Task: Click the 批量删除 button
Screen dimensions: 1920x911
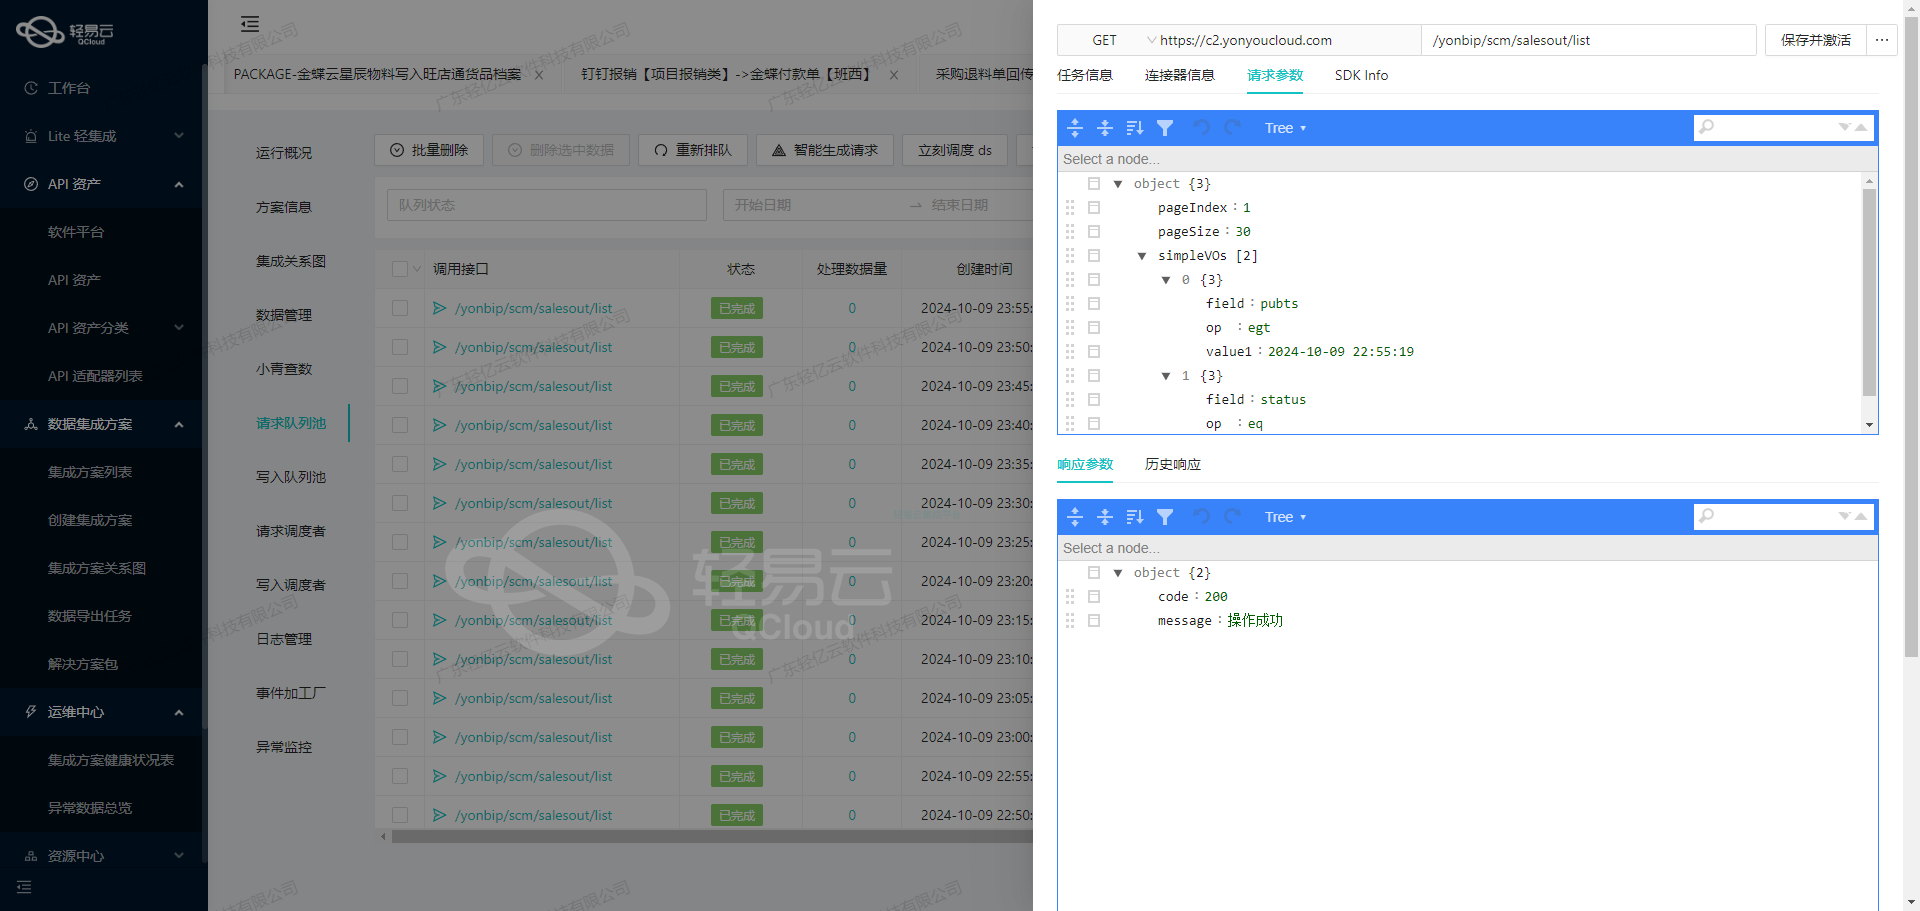Action: pos(429,150)
